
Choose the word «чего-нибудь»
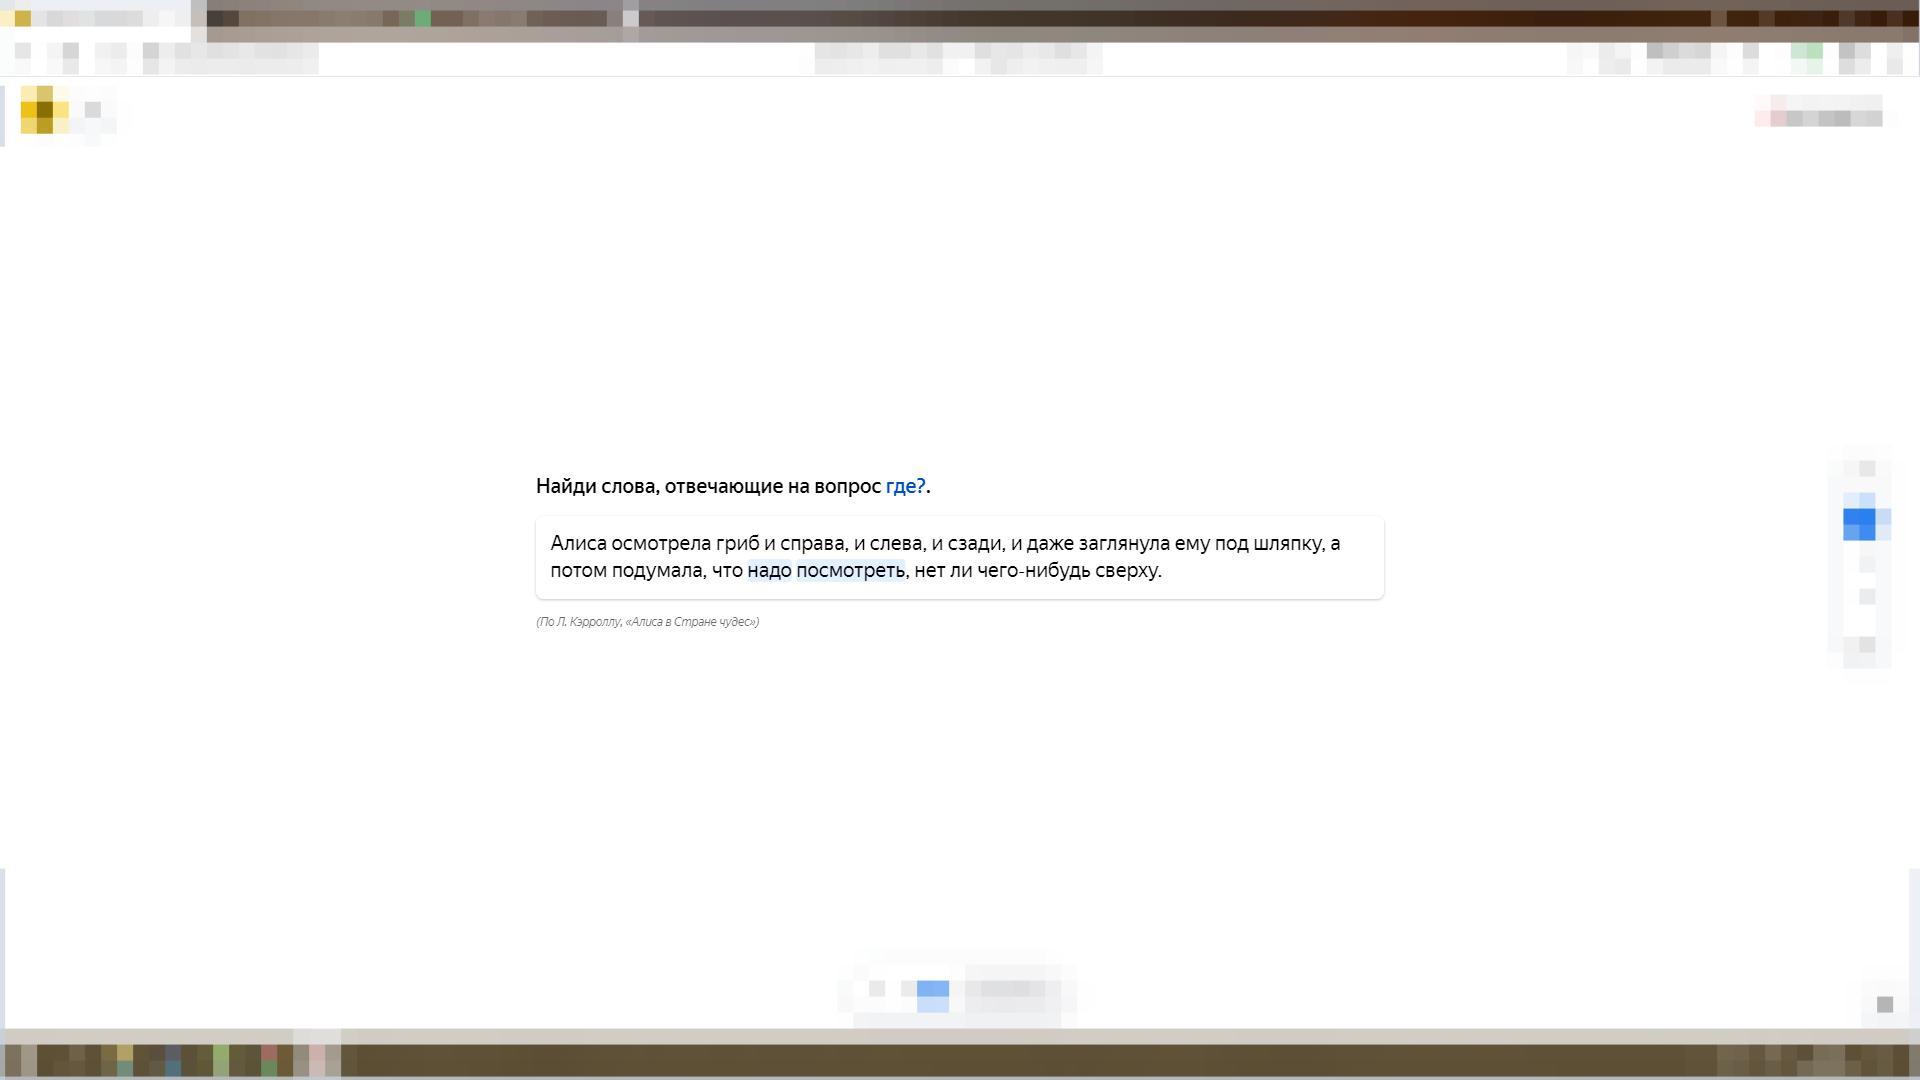1033,571
